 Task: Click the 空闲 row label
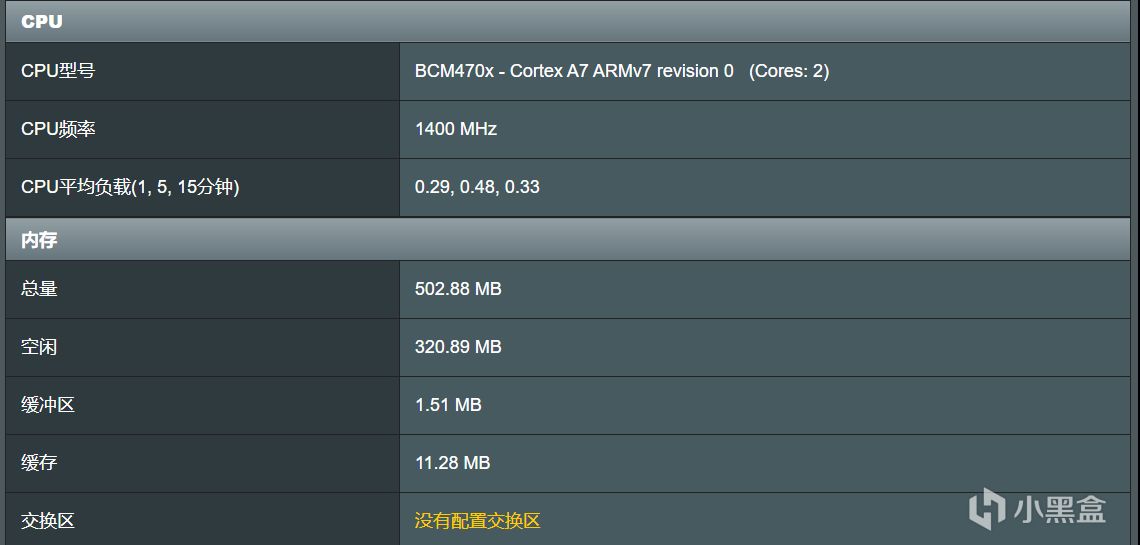pyautogui.click(x=39, y=347)
